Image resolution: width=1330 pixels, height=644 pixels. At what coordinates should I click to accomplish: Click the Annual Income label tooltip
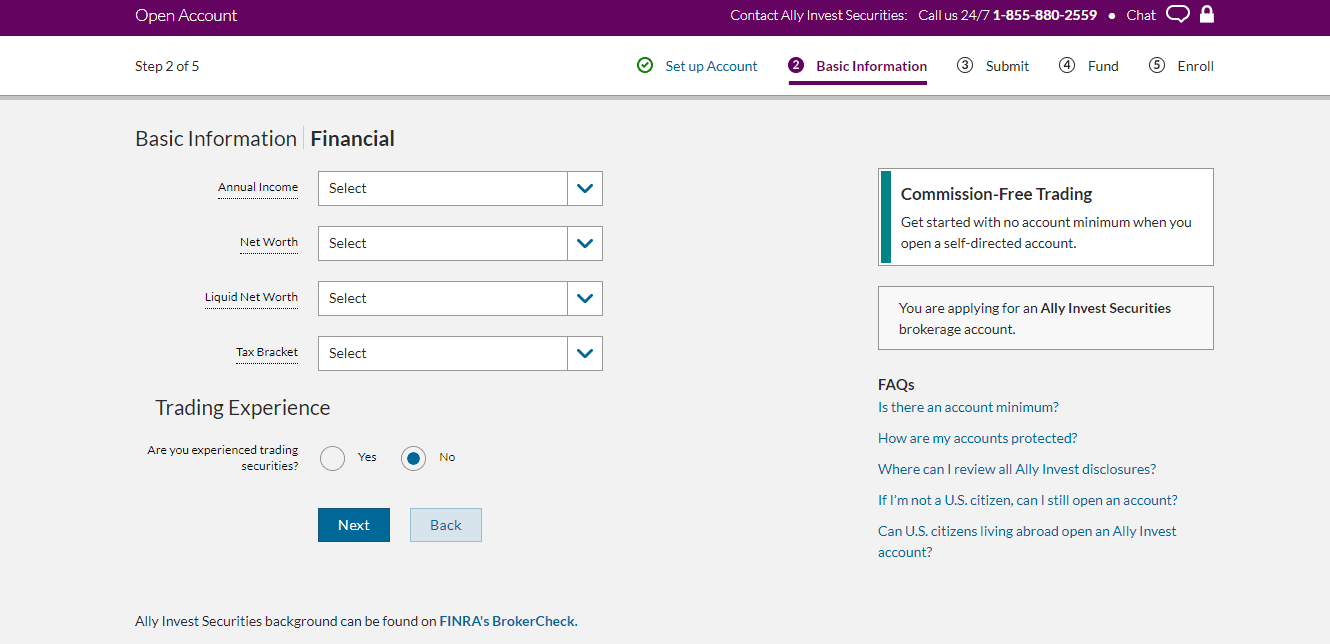258,187
